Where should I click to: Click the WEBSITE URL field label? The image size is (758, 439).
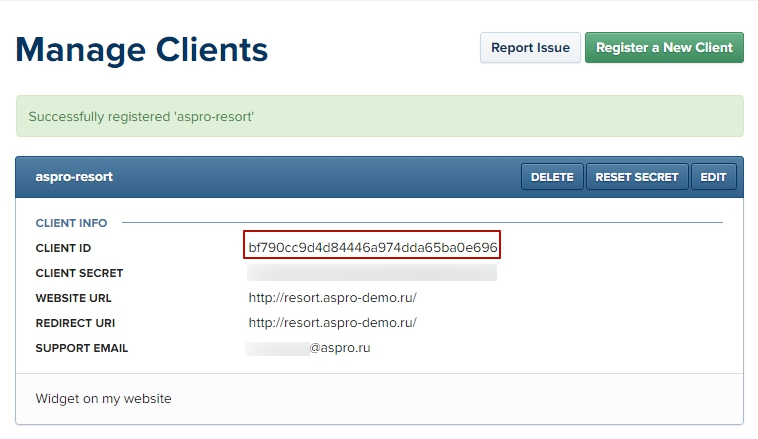click(73, 298)
